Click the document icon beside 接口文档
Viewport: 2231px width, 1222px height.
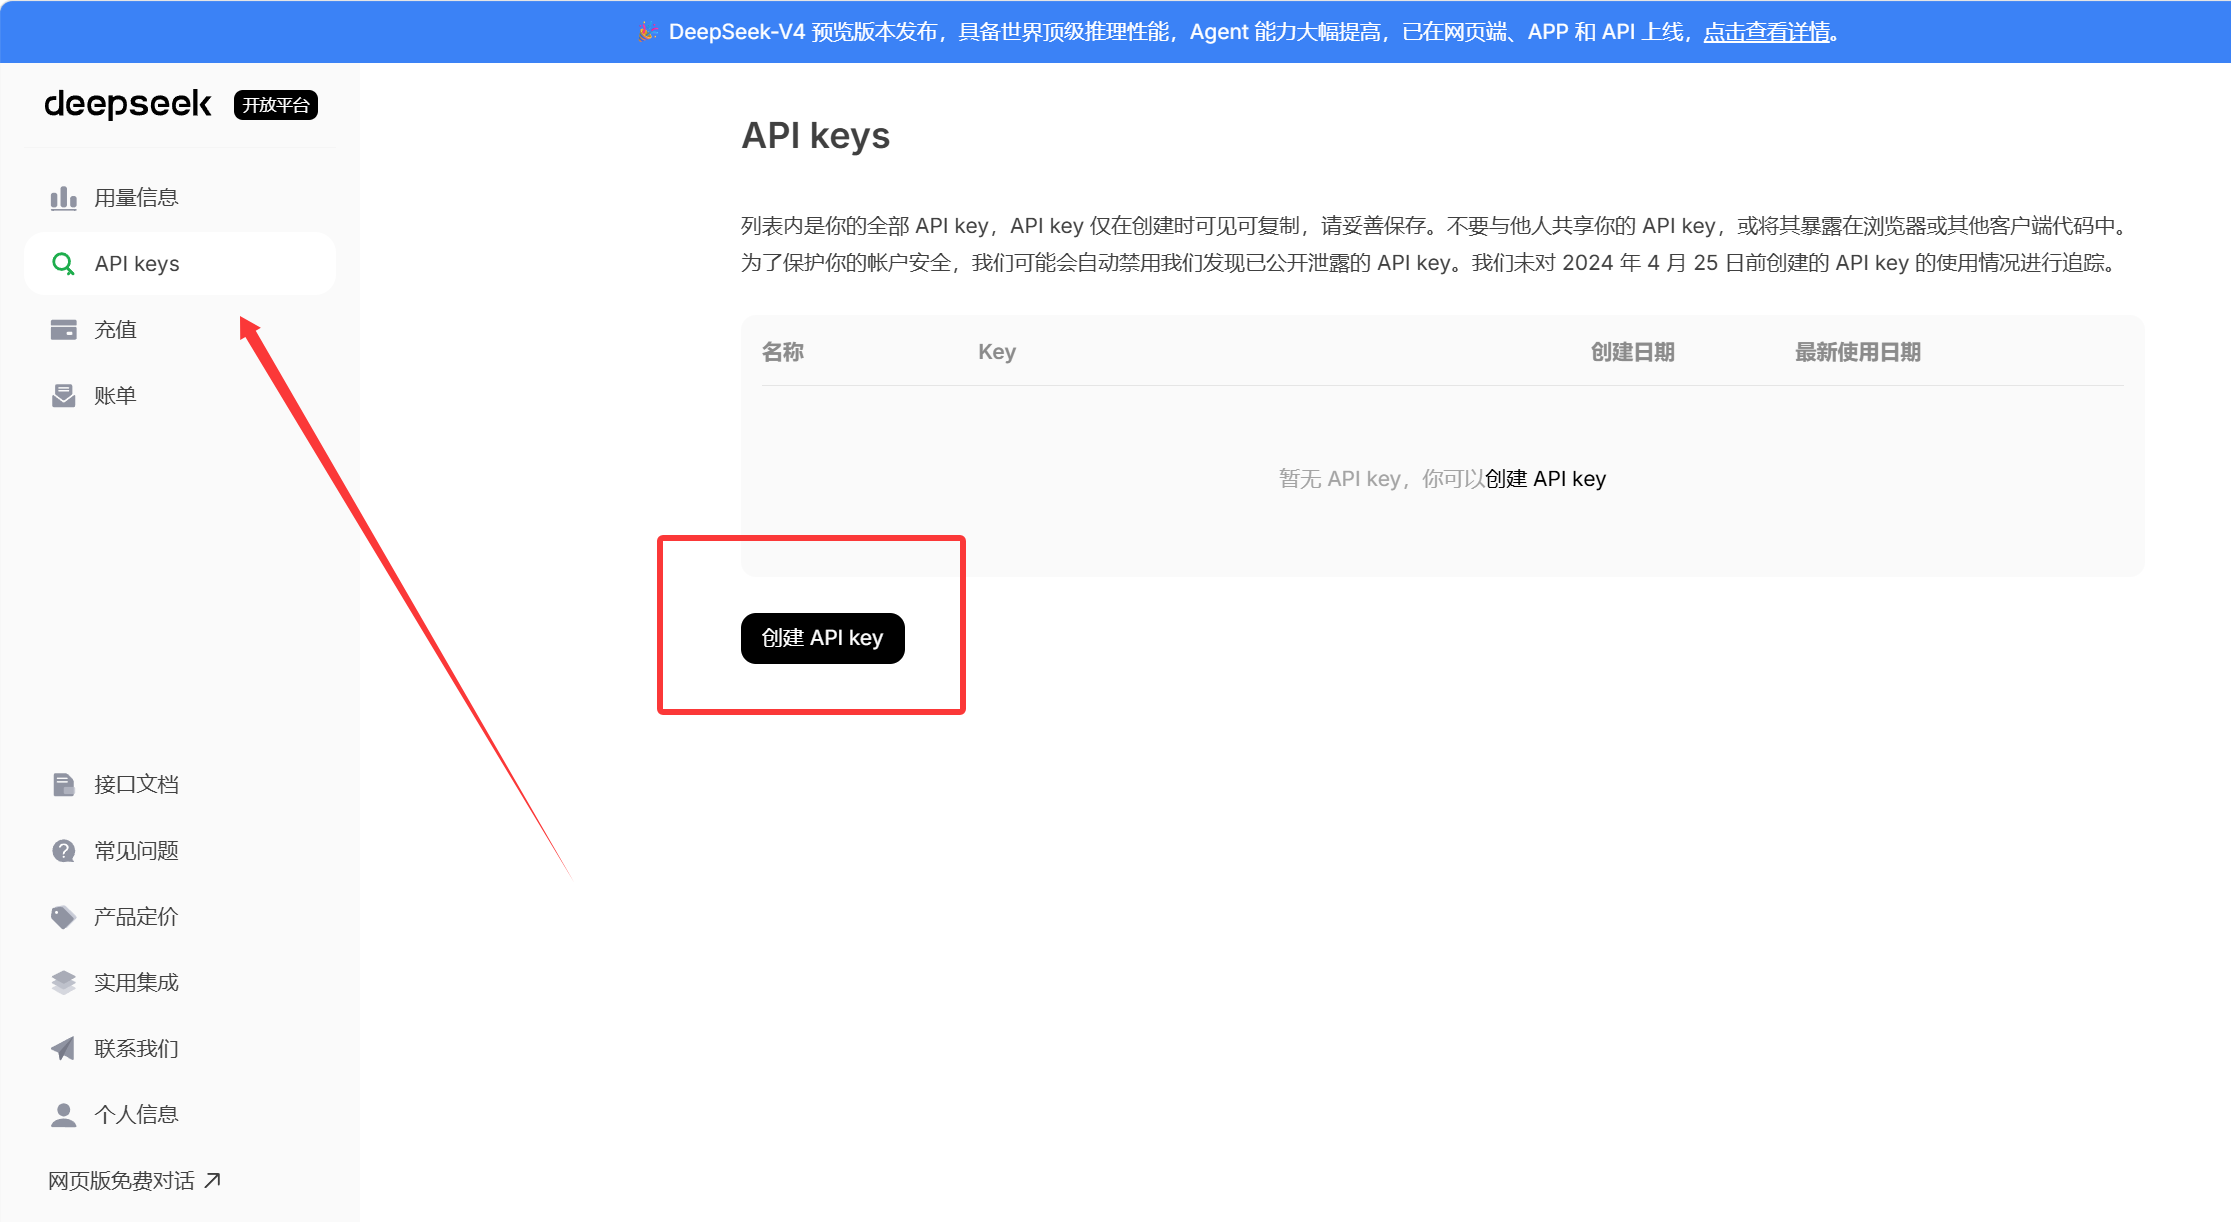[x=63, y=785]
